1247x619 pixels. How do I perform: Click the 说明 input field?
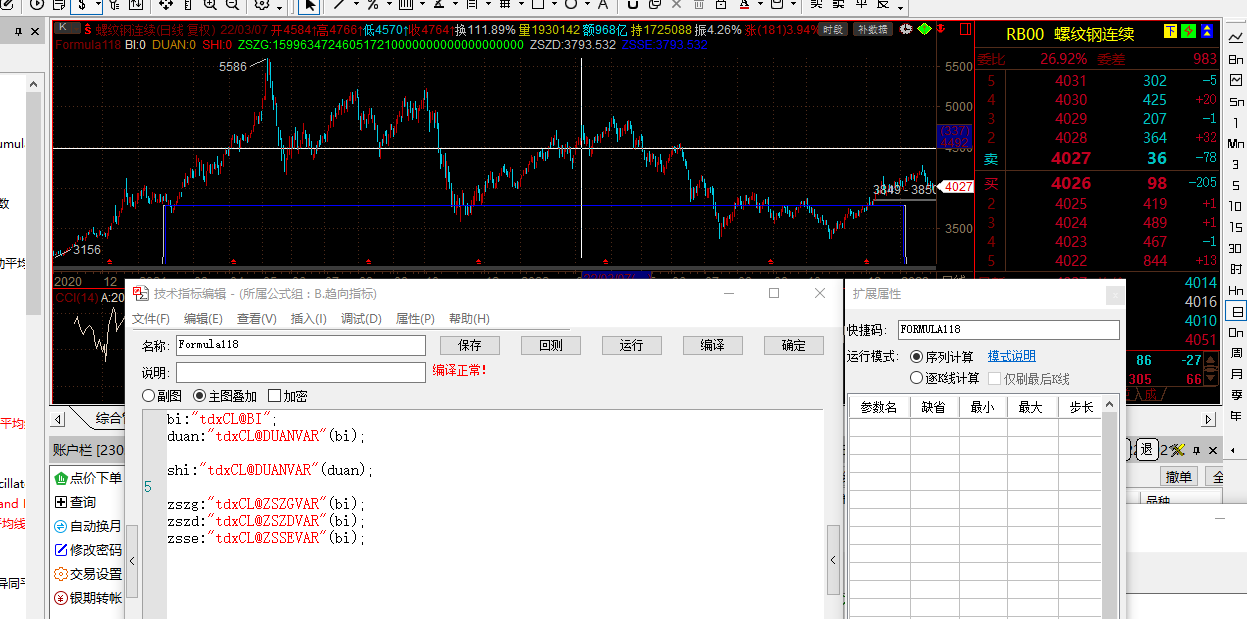tap(301, 372)
